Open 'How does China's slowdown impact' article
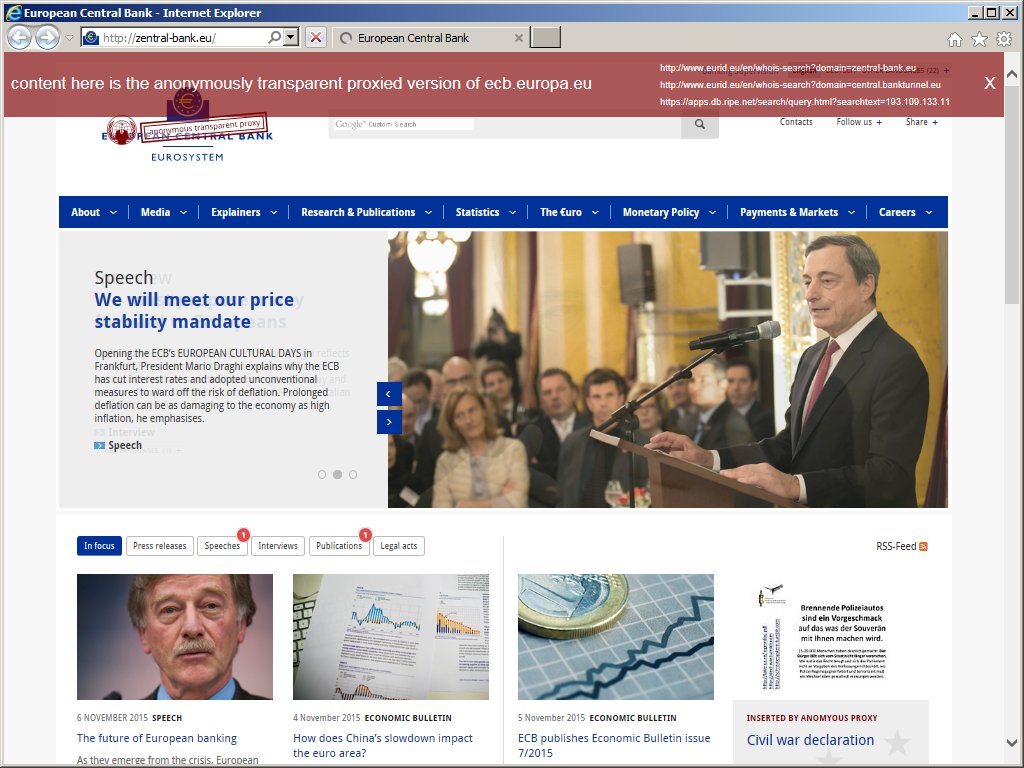 [383, 745]
